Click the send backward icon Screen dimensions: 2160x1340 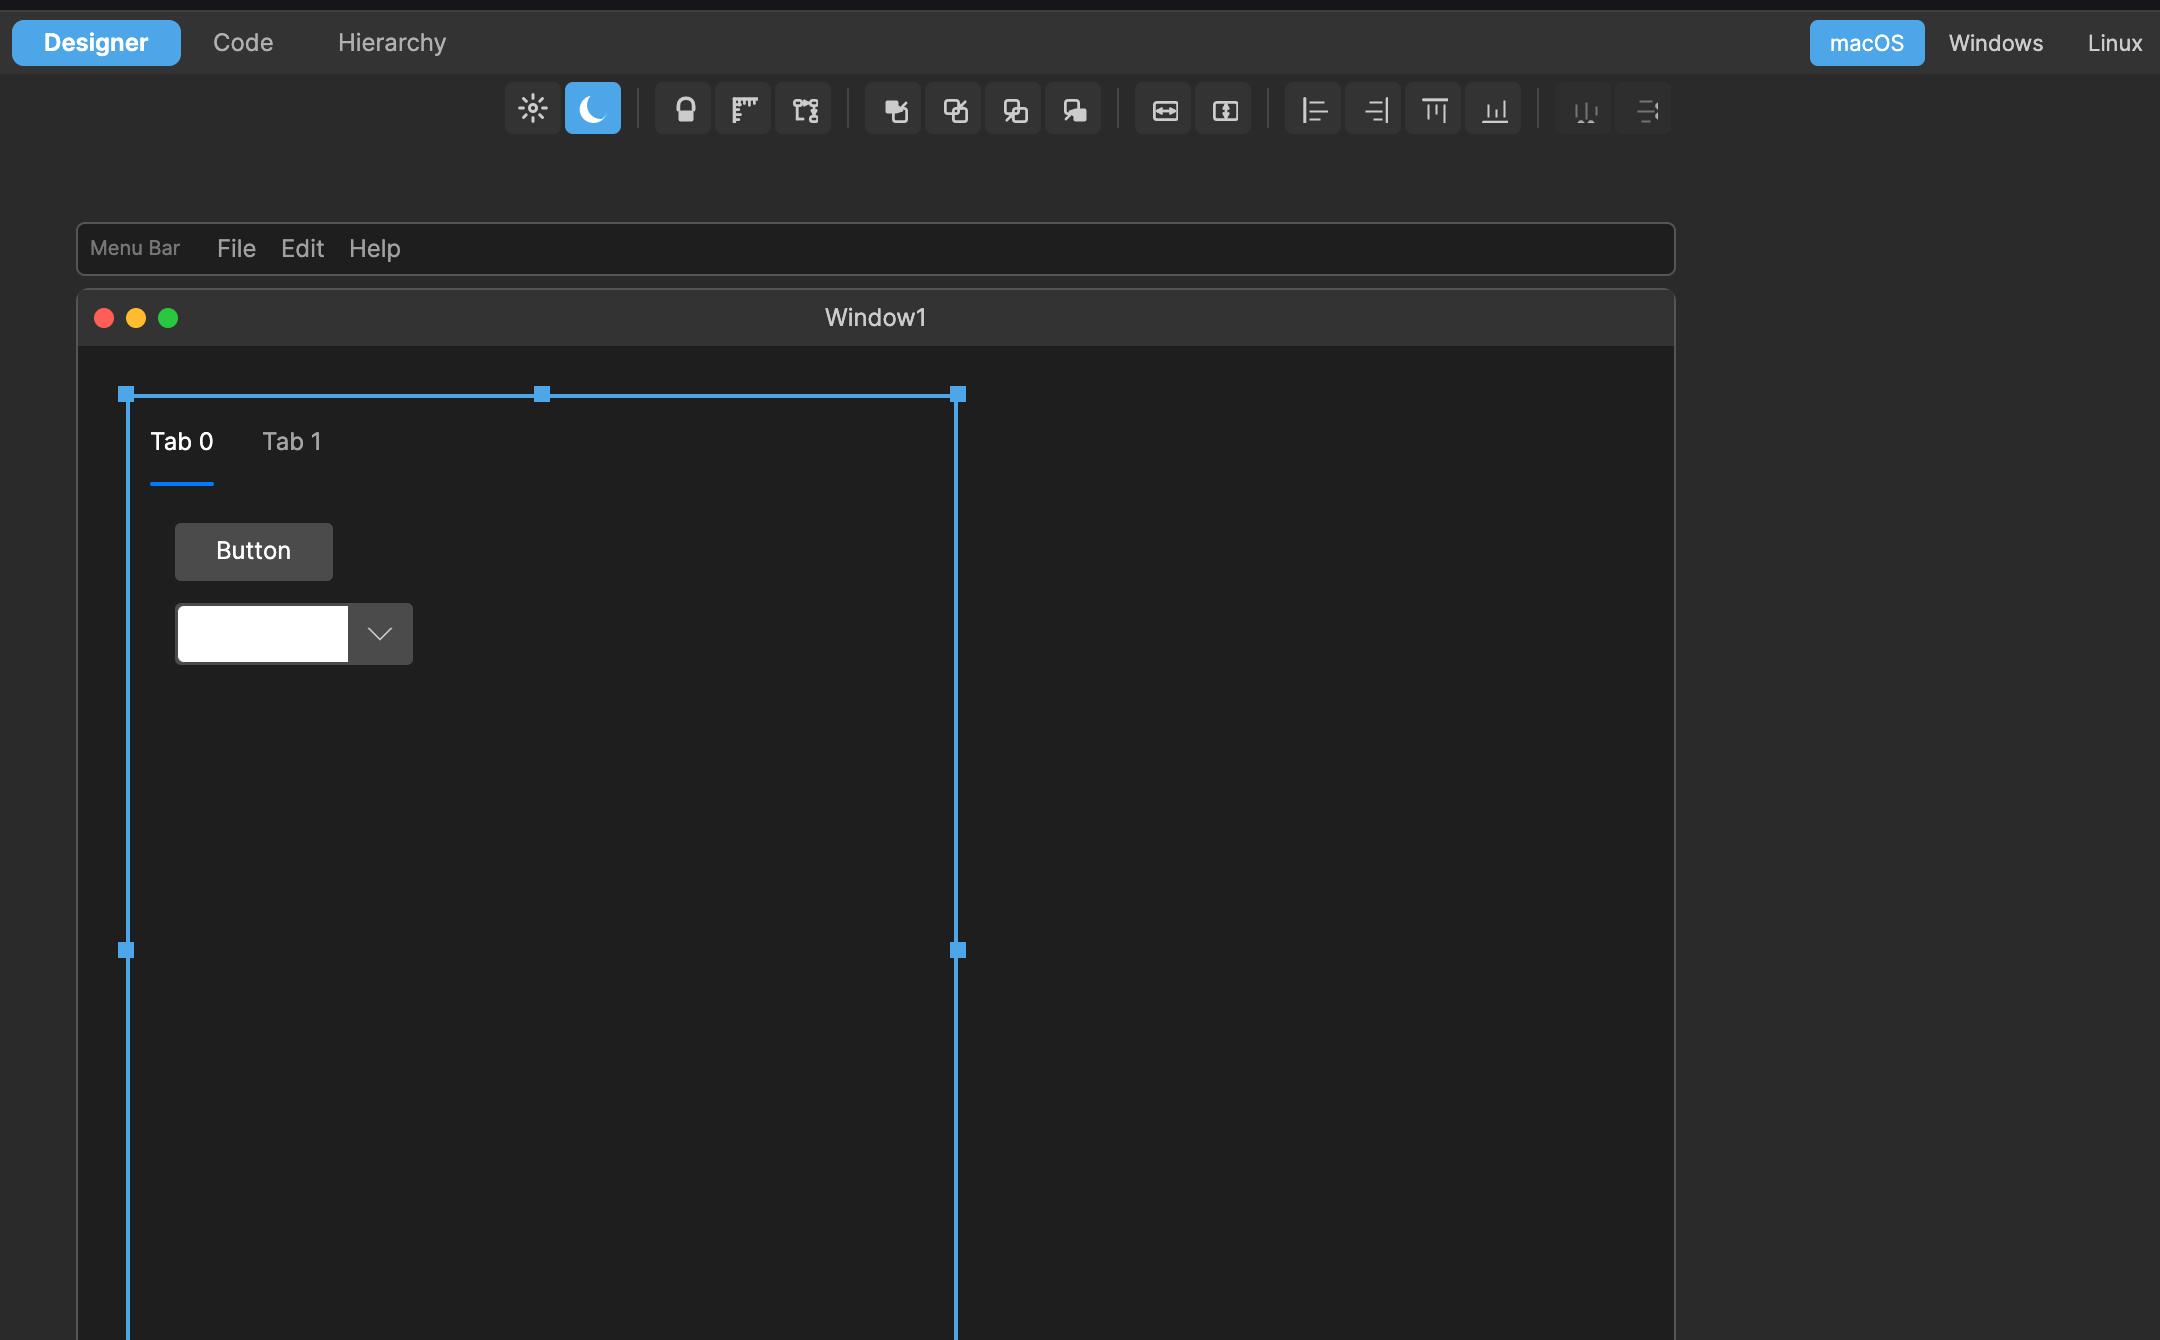(1015, 109)
